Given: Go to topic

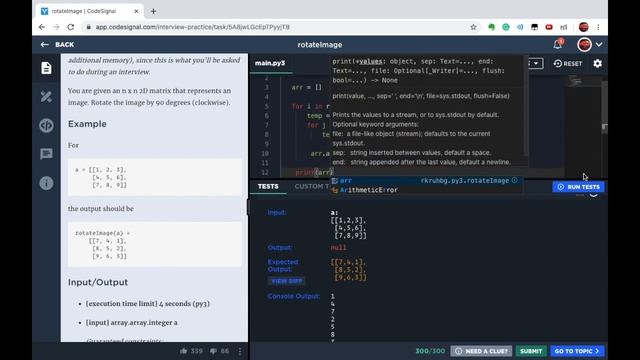Looking at the screenshot, I should (x=577, y=351).
